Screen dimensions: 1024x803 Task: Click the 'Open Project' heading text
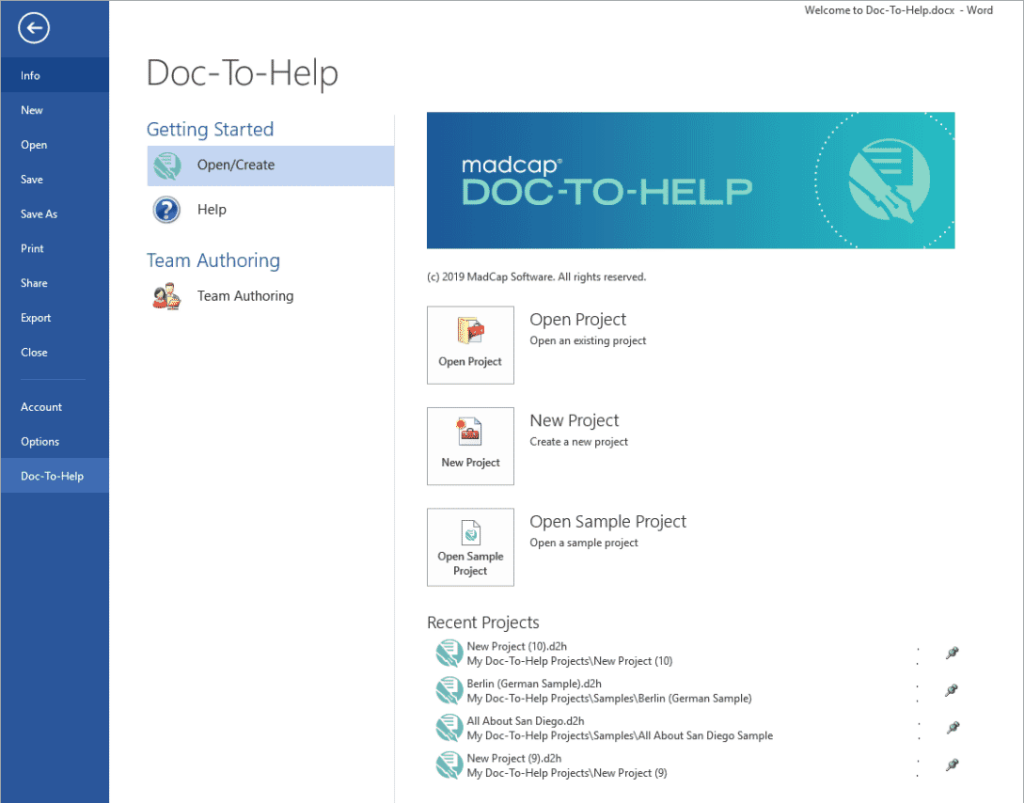[x=578, y=320]
